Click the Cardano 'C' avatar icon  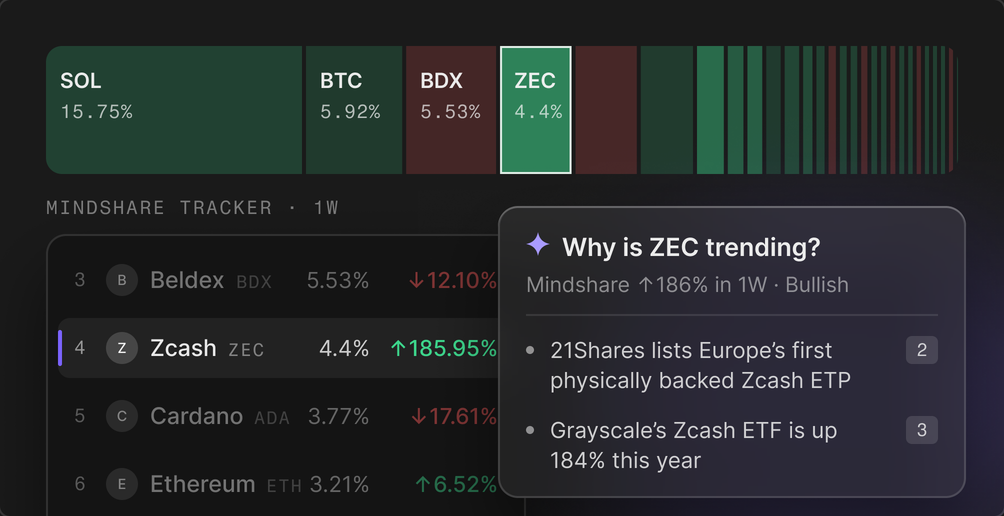122,416
